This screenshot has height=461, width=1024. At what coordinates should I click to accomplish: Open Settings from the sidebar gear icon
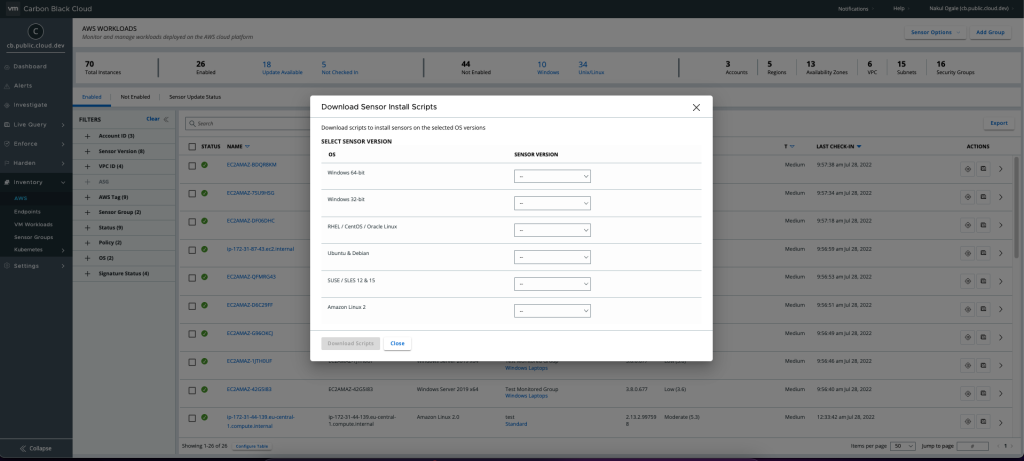tap(7, 266)
